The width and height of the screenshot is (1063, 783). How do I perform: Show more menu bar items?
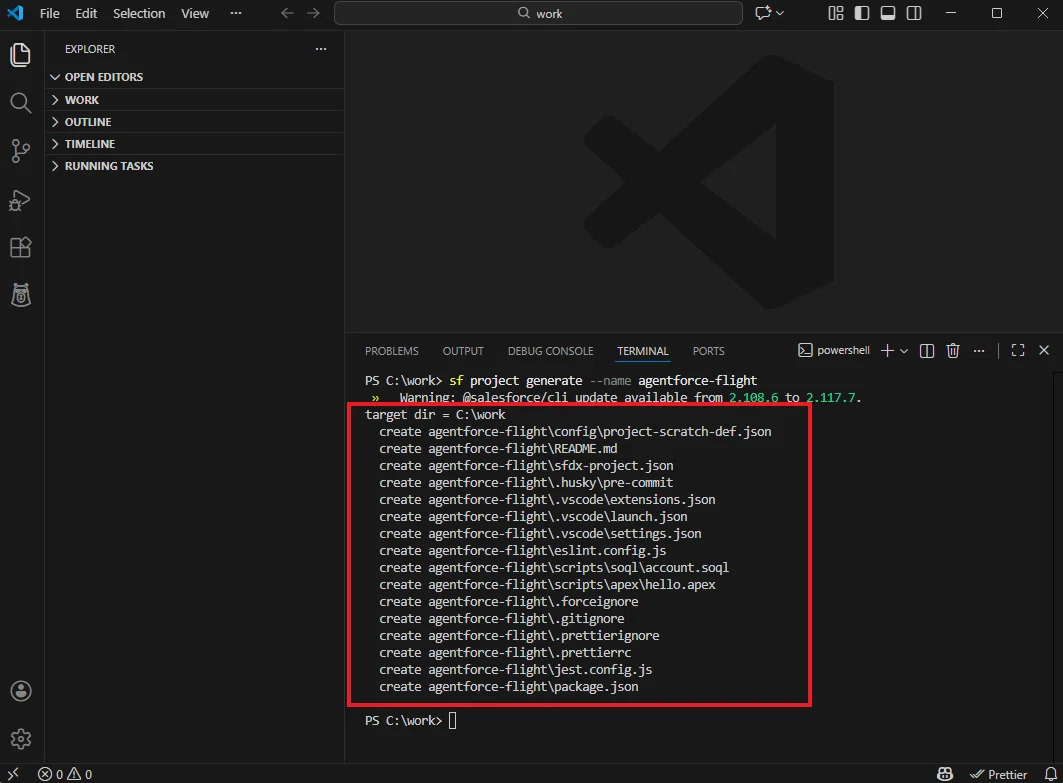(x=236, y=13)
